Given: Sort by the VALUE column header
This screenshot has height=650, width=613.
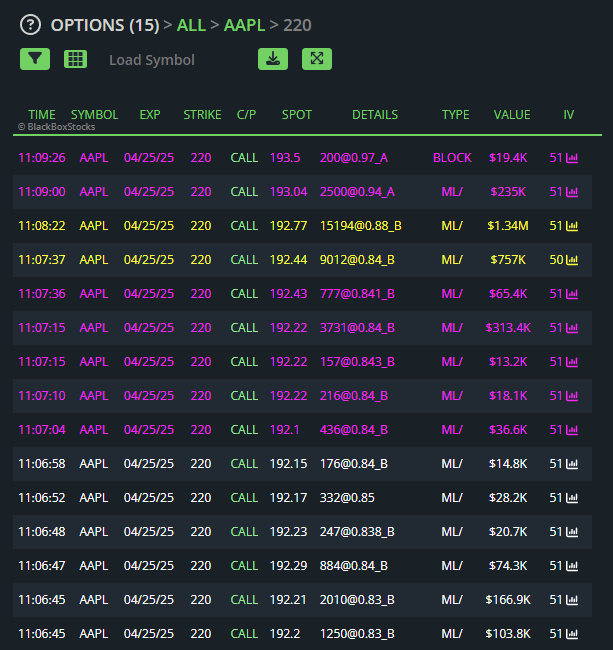Looking at the screenshot, I should click(x=512, y=115).
